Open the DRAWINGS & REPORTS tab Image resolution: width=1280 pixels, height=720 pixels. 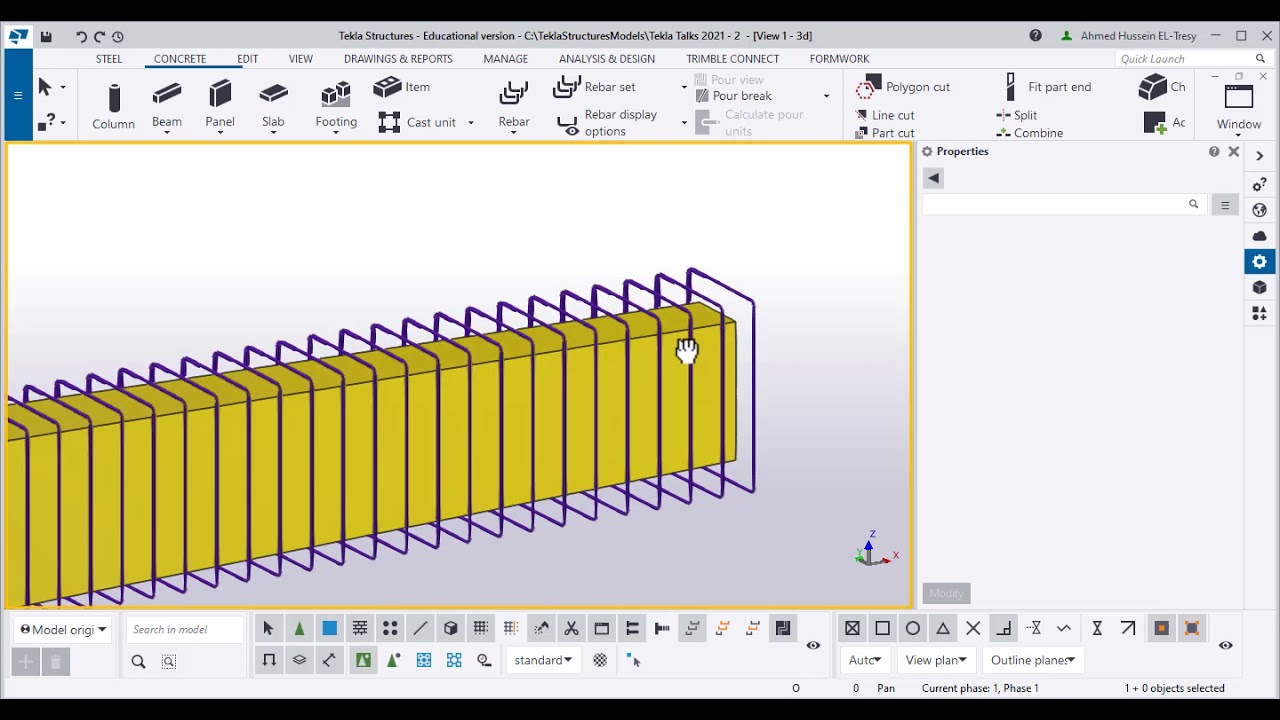tap(398, 59)
